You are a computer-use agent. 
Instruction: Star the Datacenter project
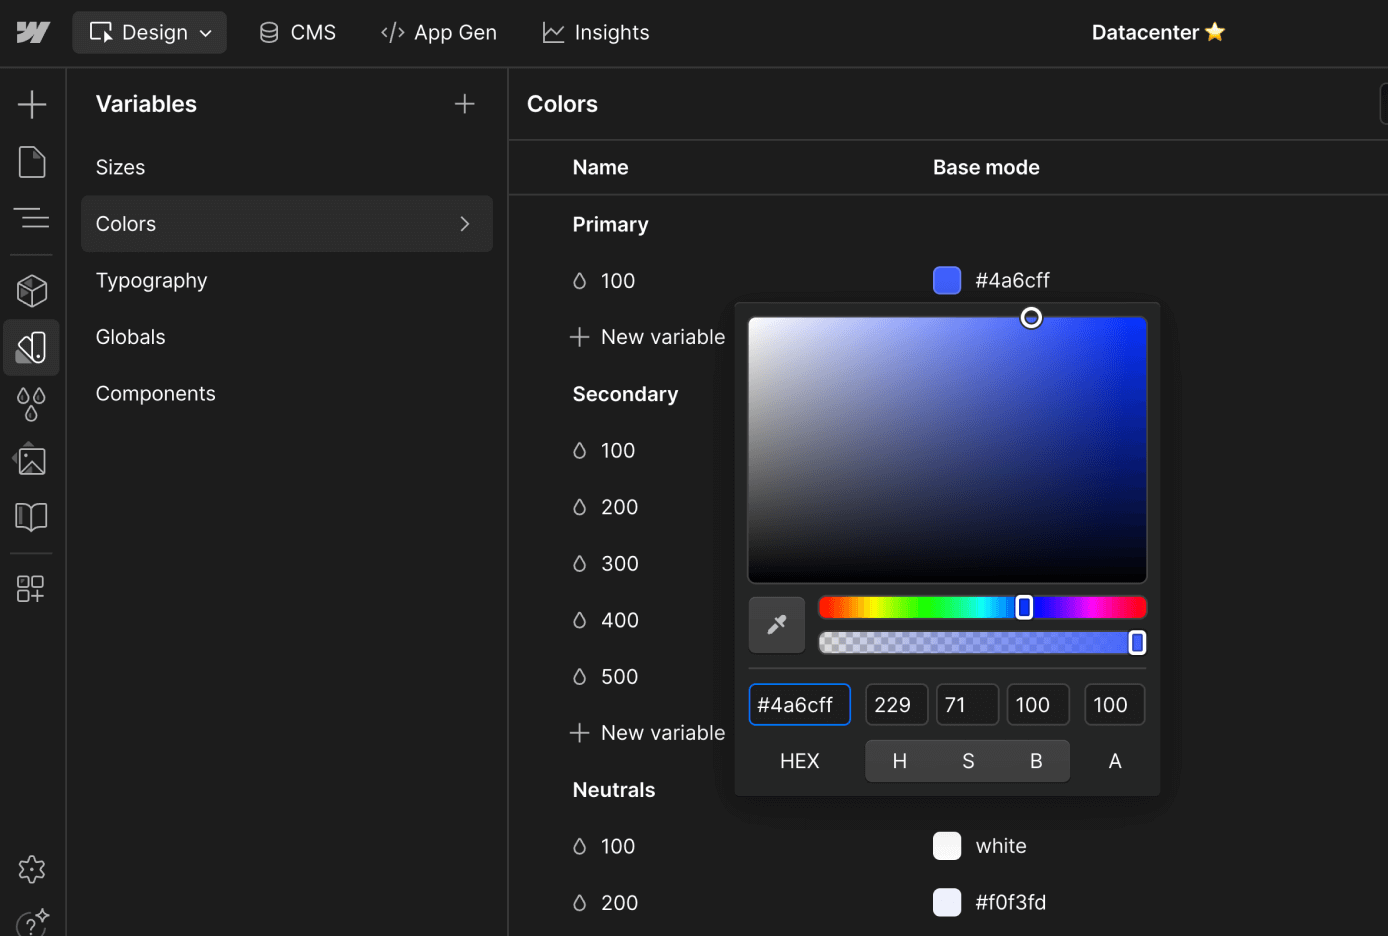click(x=1214, y=31)
